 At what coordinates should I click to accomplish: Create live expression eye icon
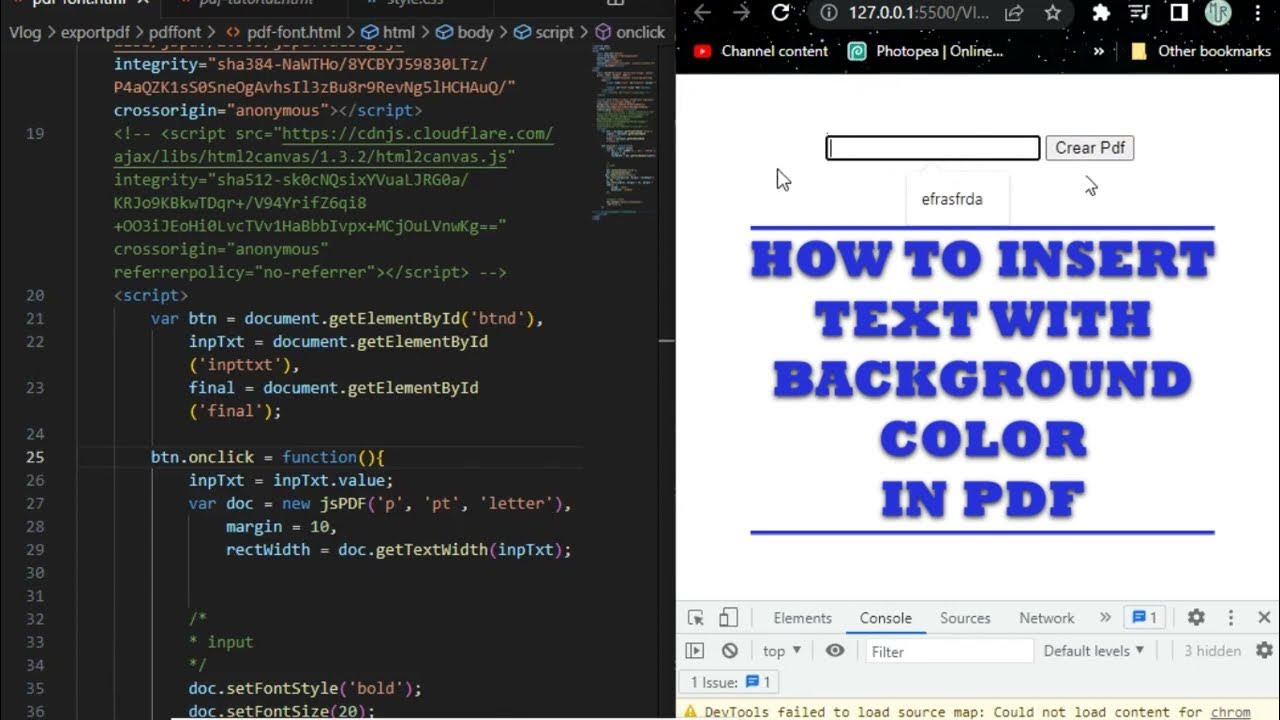[x=835, y=651]
